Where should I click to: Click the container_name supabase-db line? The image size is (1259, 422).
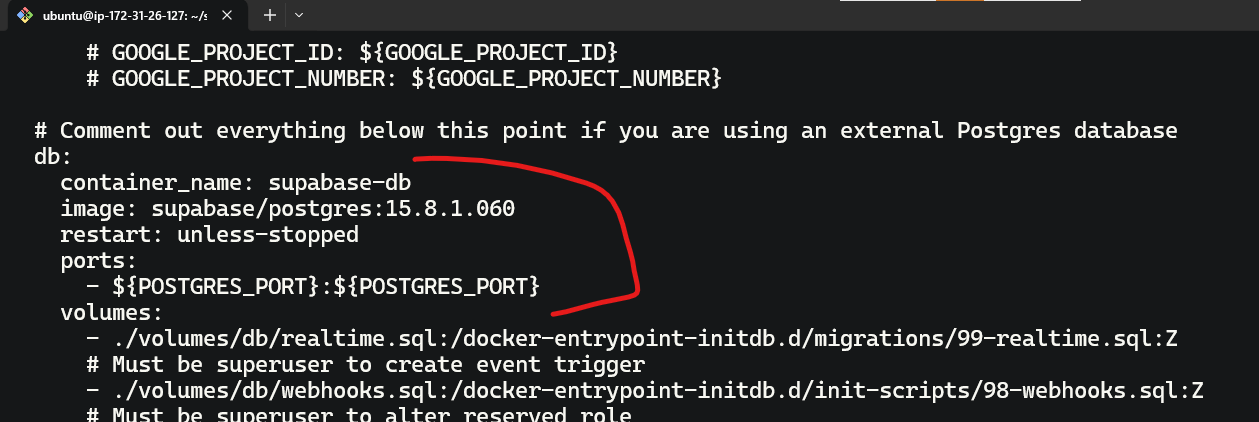click(x=236, y=183)
